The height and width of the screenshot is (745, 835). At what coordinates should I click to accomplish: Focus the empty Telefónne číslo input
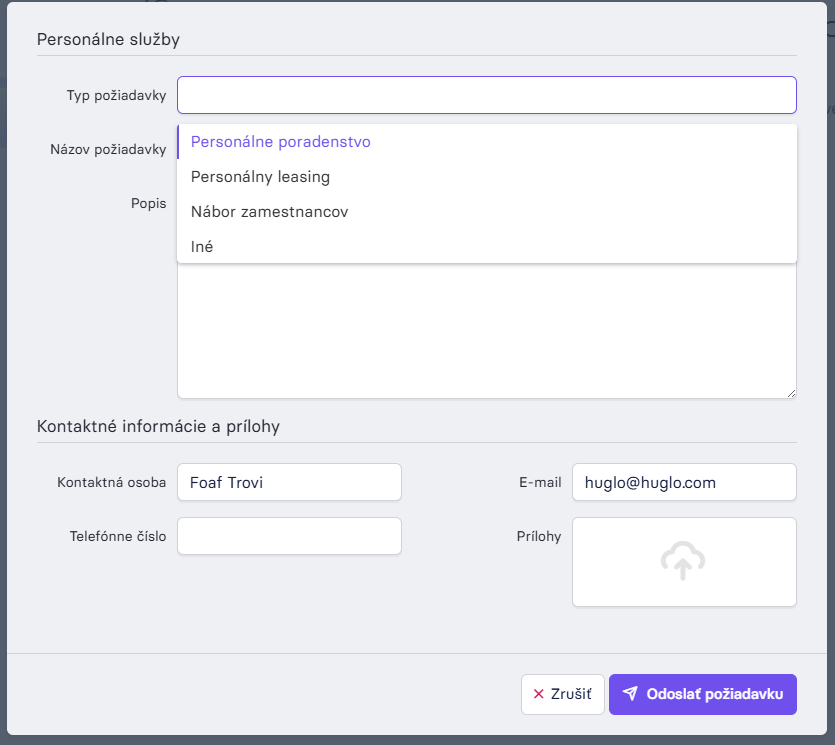tap(289, 536)
